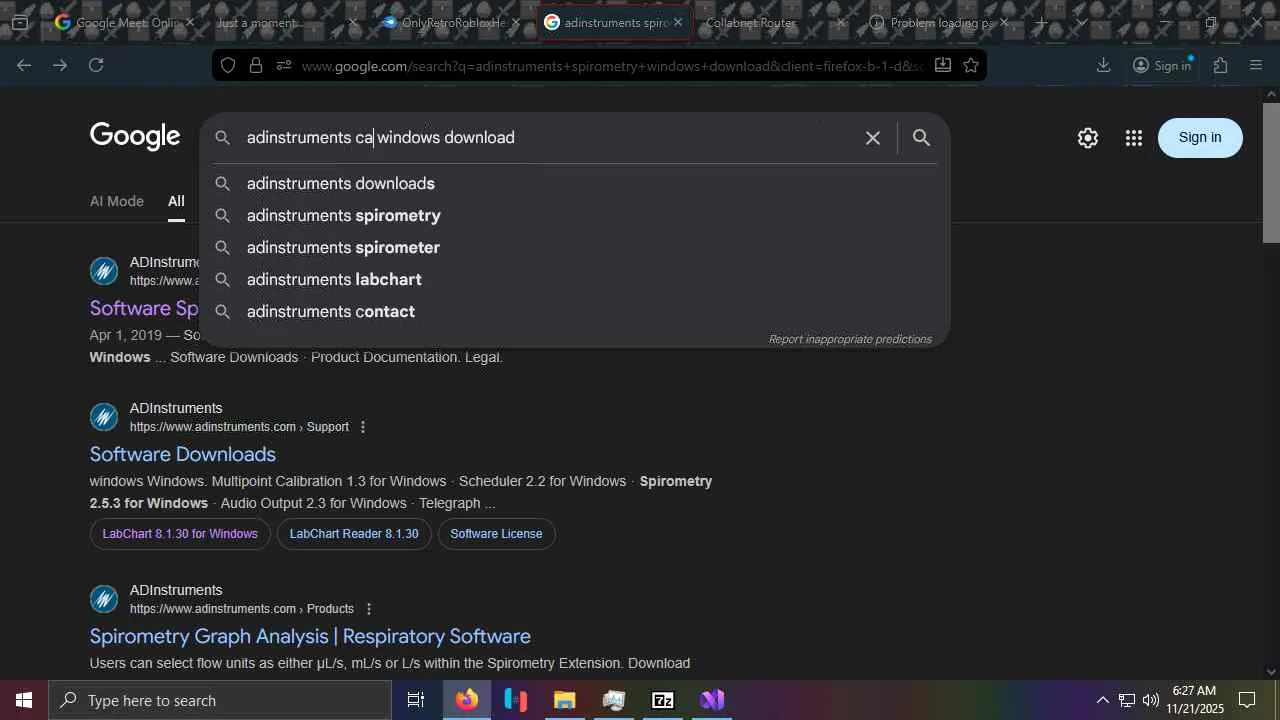Open the volume control in the system tray
This screenshot has width=1280, height=720.
(x=1151, y=700)
